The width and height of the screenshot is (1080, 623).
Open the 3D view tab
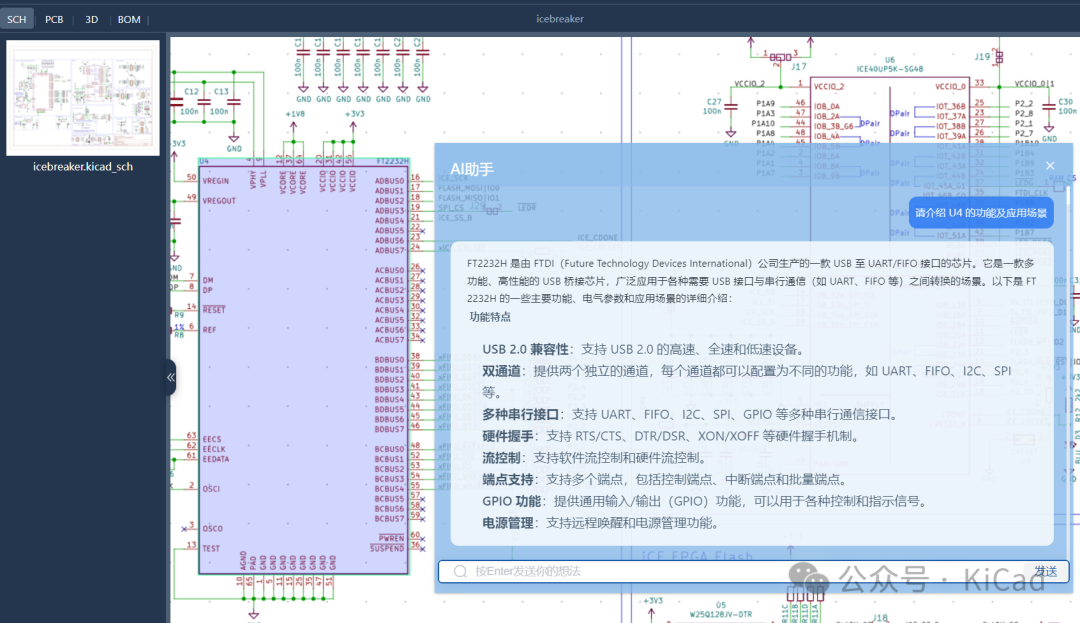click(92, 19)
